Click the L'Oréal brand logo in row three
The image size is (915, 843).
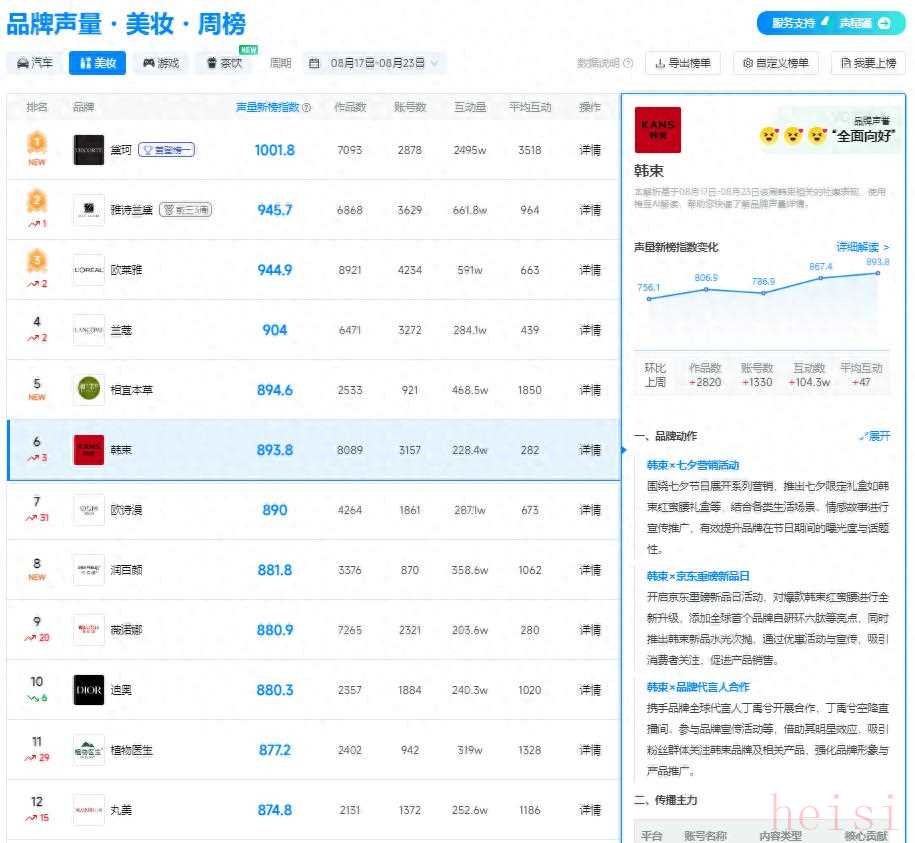[x=88, y=270]
